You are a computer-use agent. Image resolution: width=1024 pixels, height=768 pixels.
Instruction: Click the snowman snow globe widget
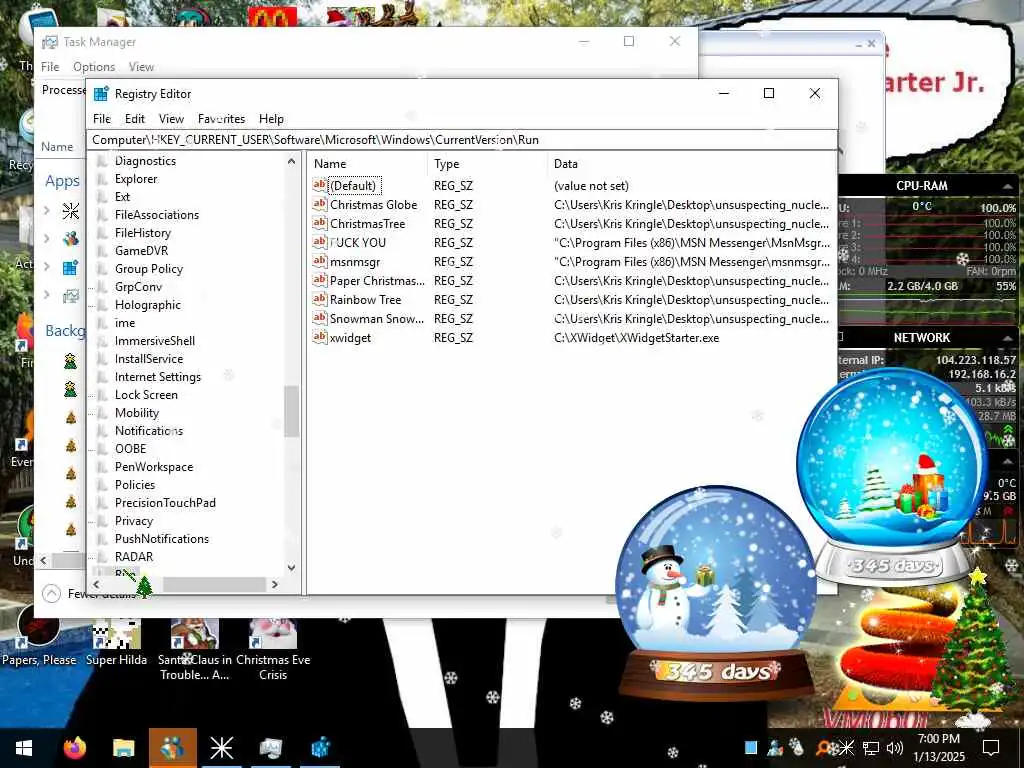[x=716, y=591]
